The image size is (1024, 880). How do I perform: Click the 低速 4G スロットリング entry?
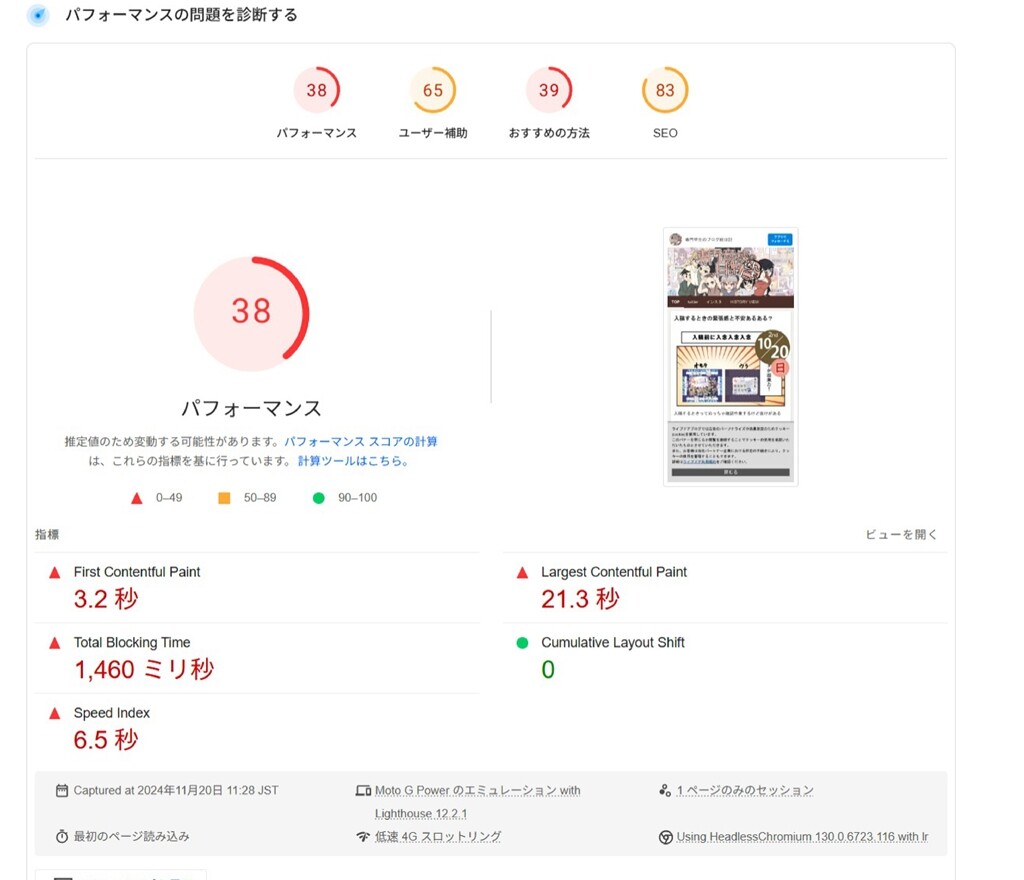pyautogui.click(x=438, y=836)
